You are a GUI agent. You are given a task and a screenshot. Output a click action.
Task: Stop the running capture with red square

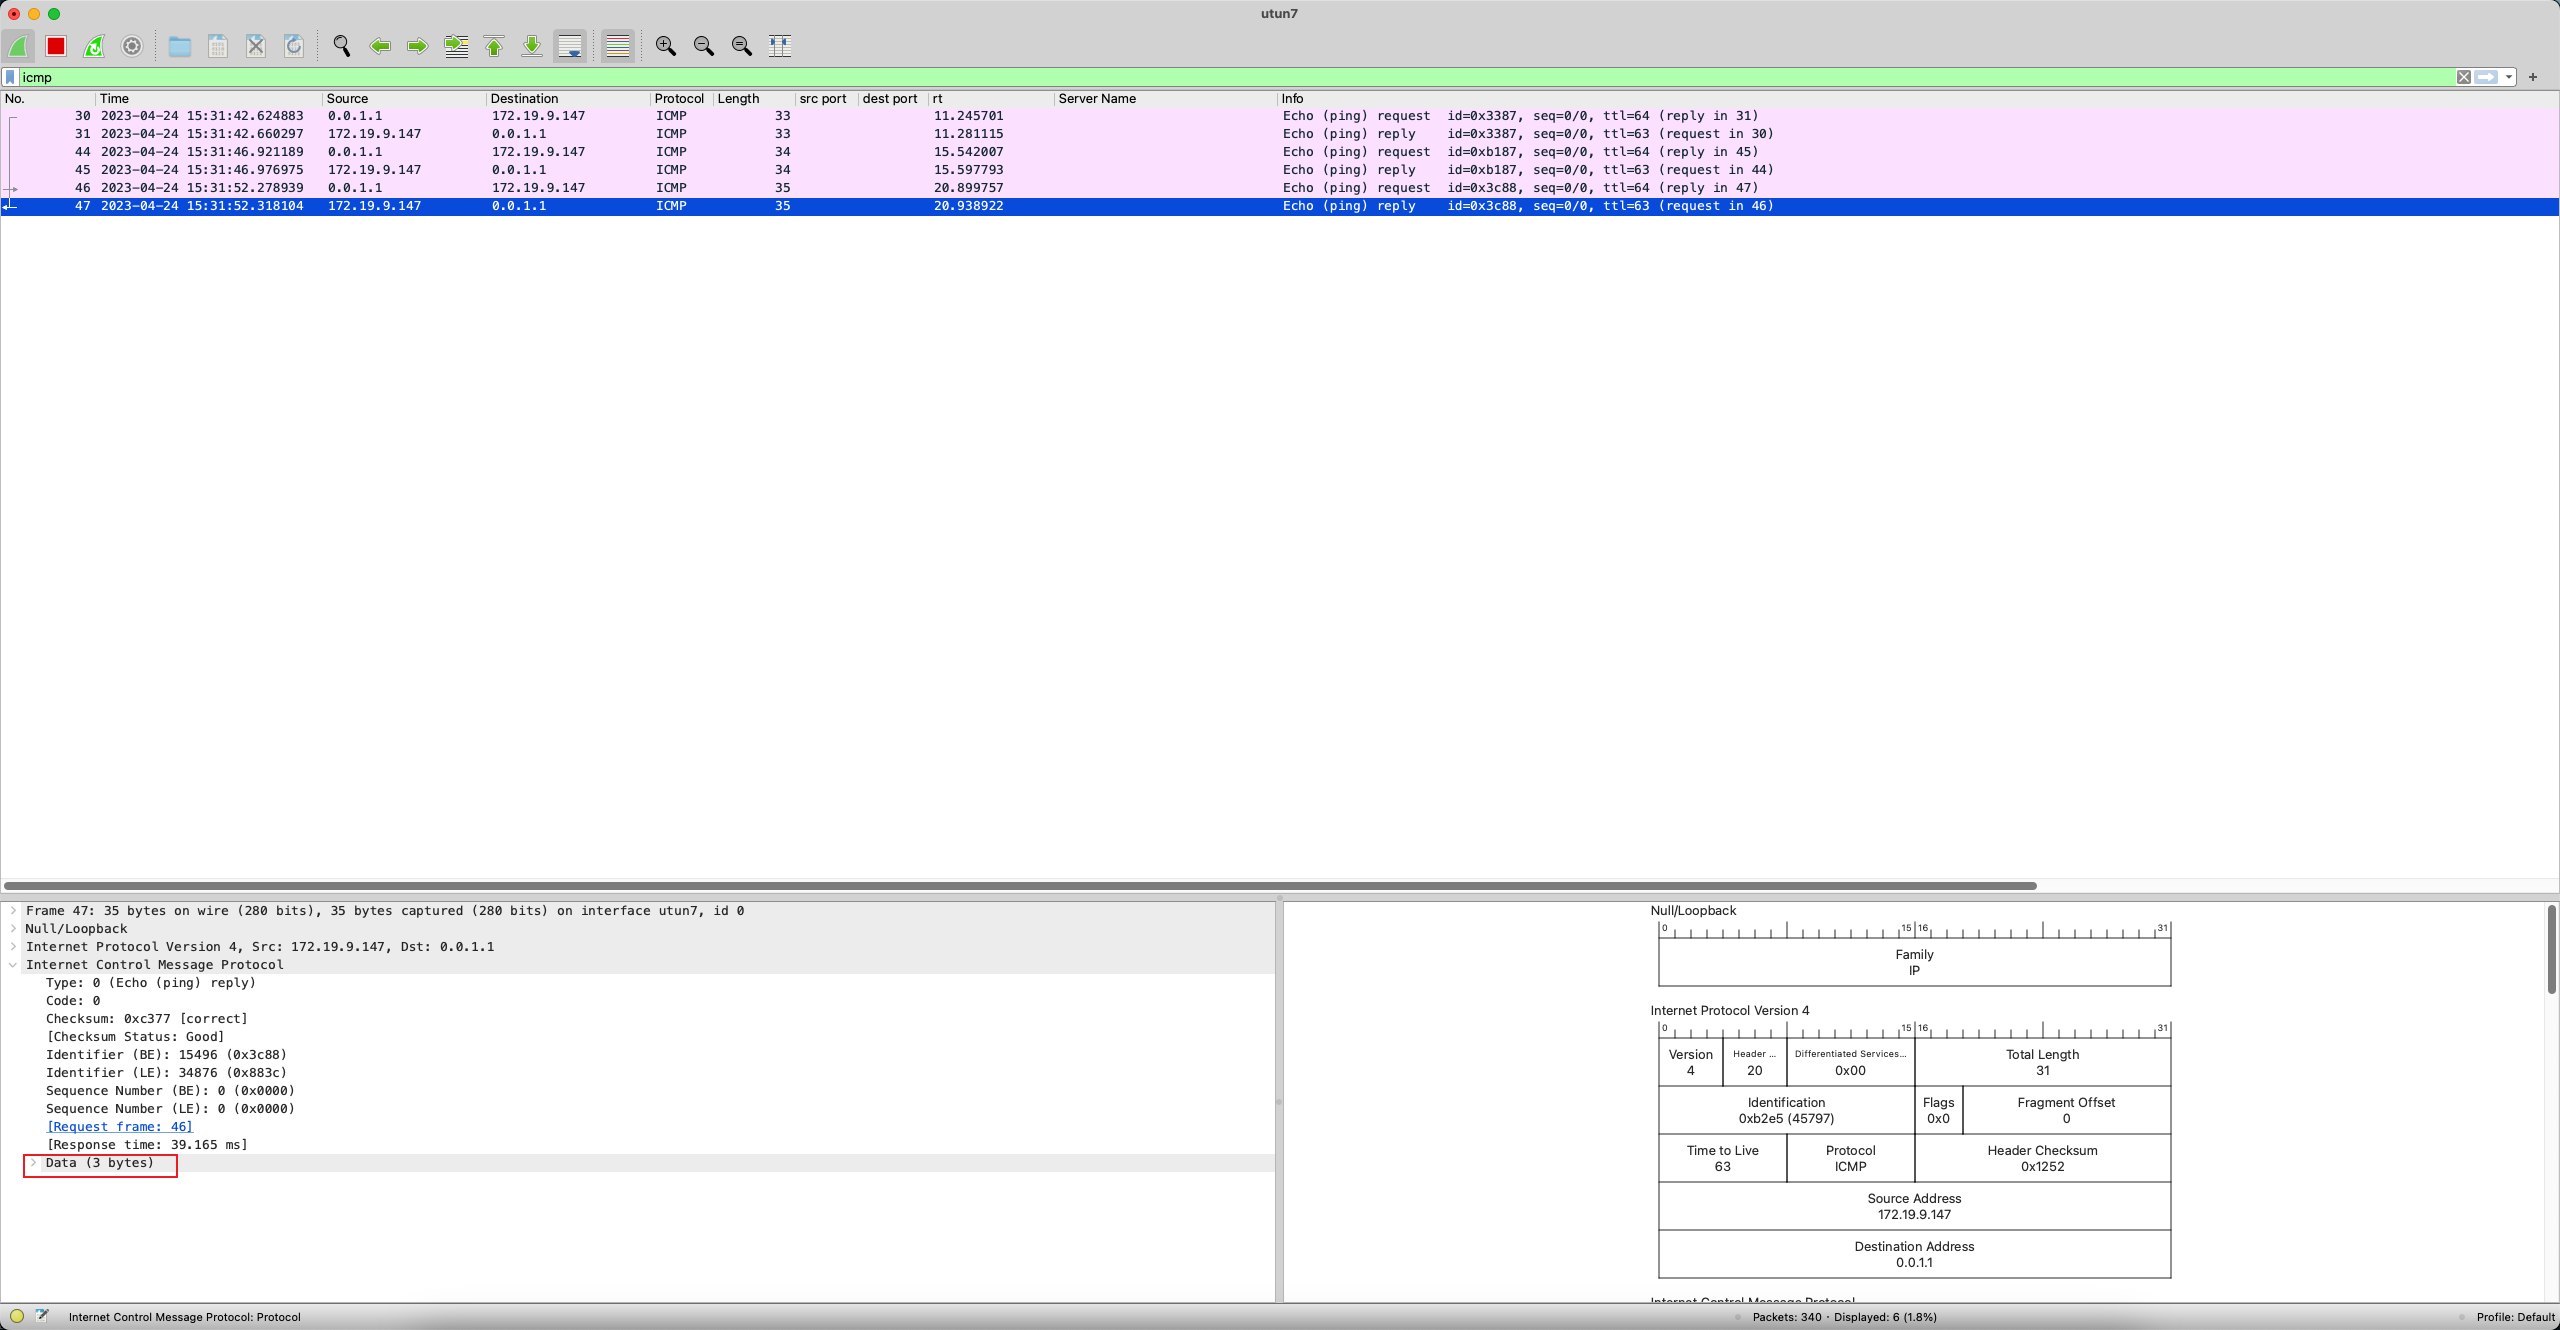point(56,46)
